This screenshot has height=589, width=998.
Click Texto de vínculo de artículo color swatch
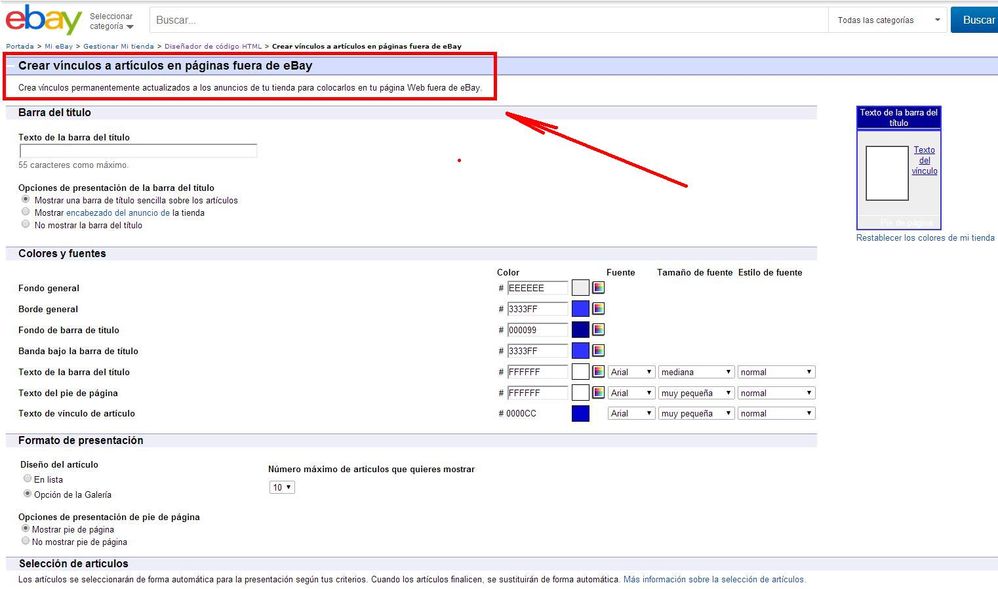click(x=580, y=413)
